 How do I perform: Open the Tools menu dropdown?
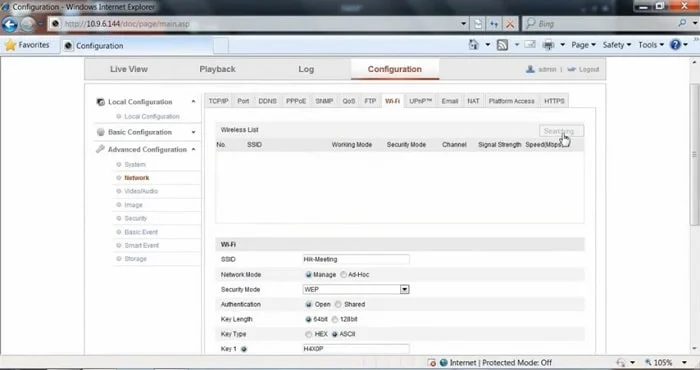pyautogui.click(x=651, y=45)
